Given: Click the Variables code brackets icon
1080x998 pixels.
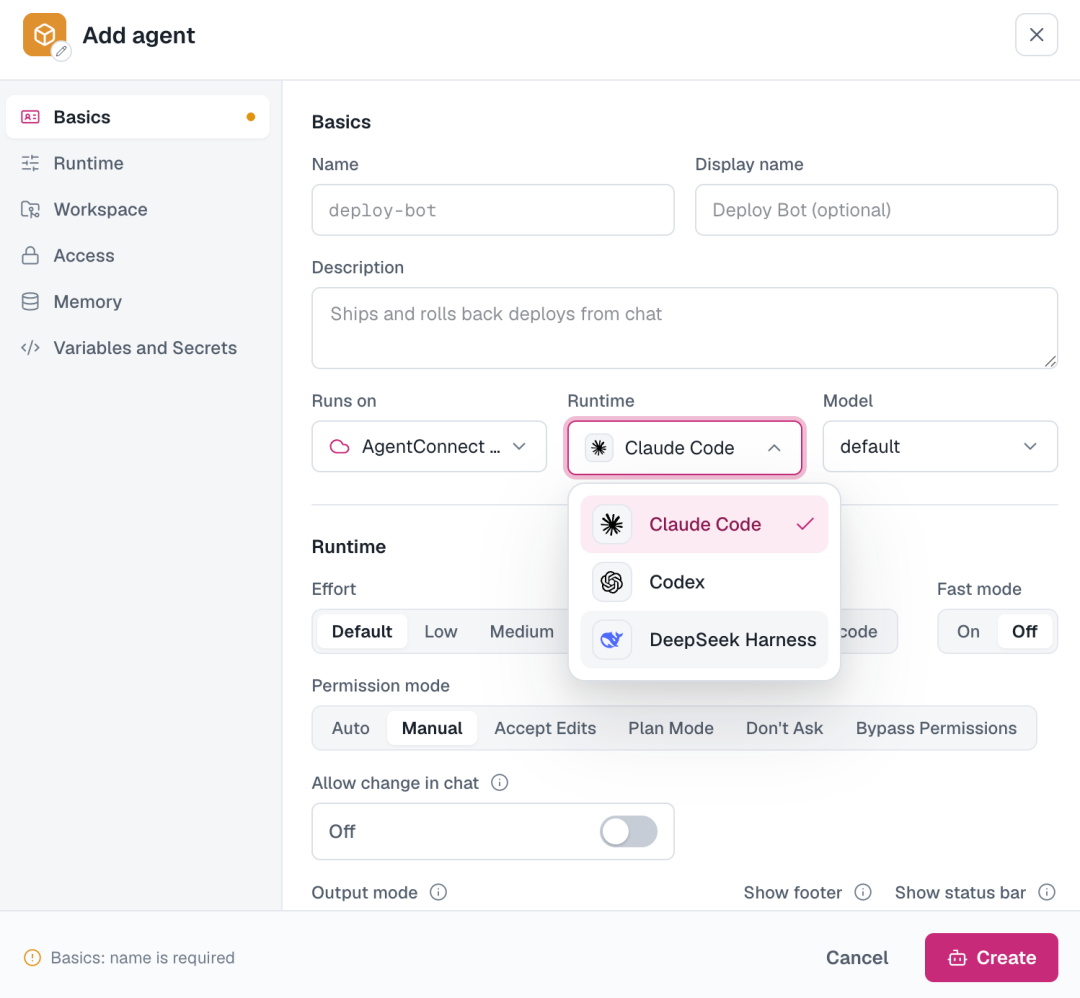Looking at the screenshot, I should [30, 348].
